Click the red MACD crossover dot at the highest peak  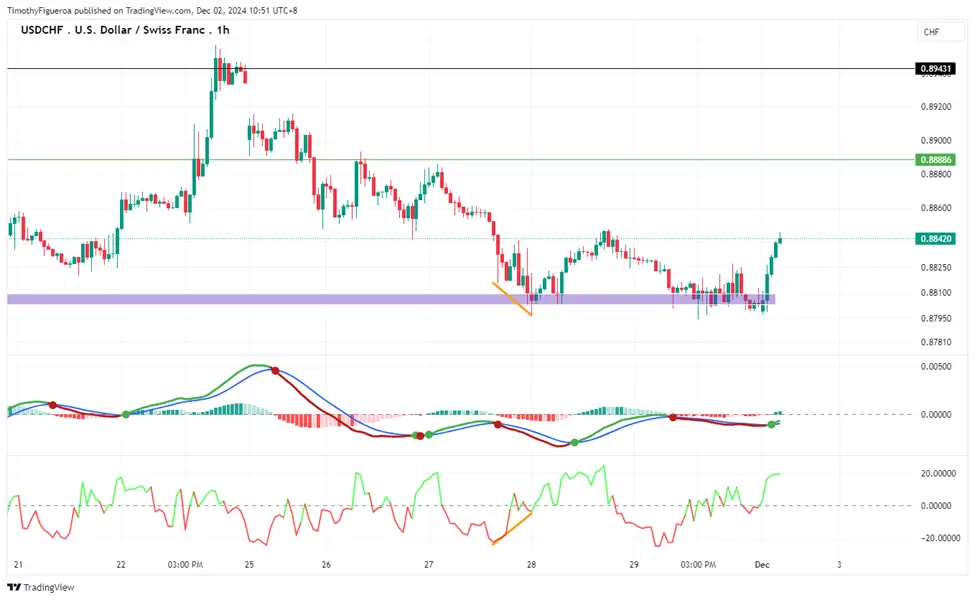pyautogui.click(x=275, y=371)
